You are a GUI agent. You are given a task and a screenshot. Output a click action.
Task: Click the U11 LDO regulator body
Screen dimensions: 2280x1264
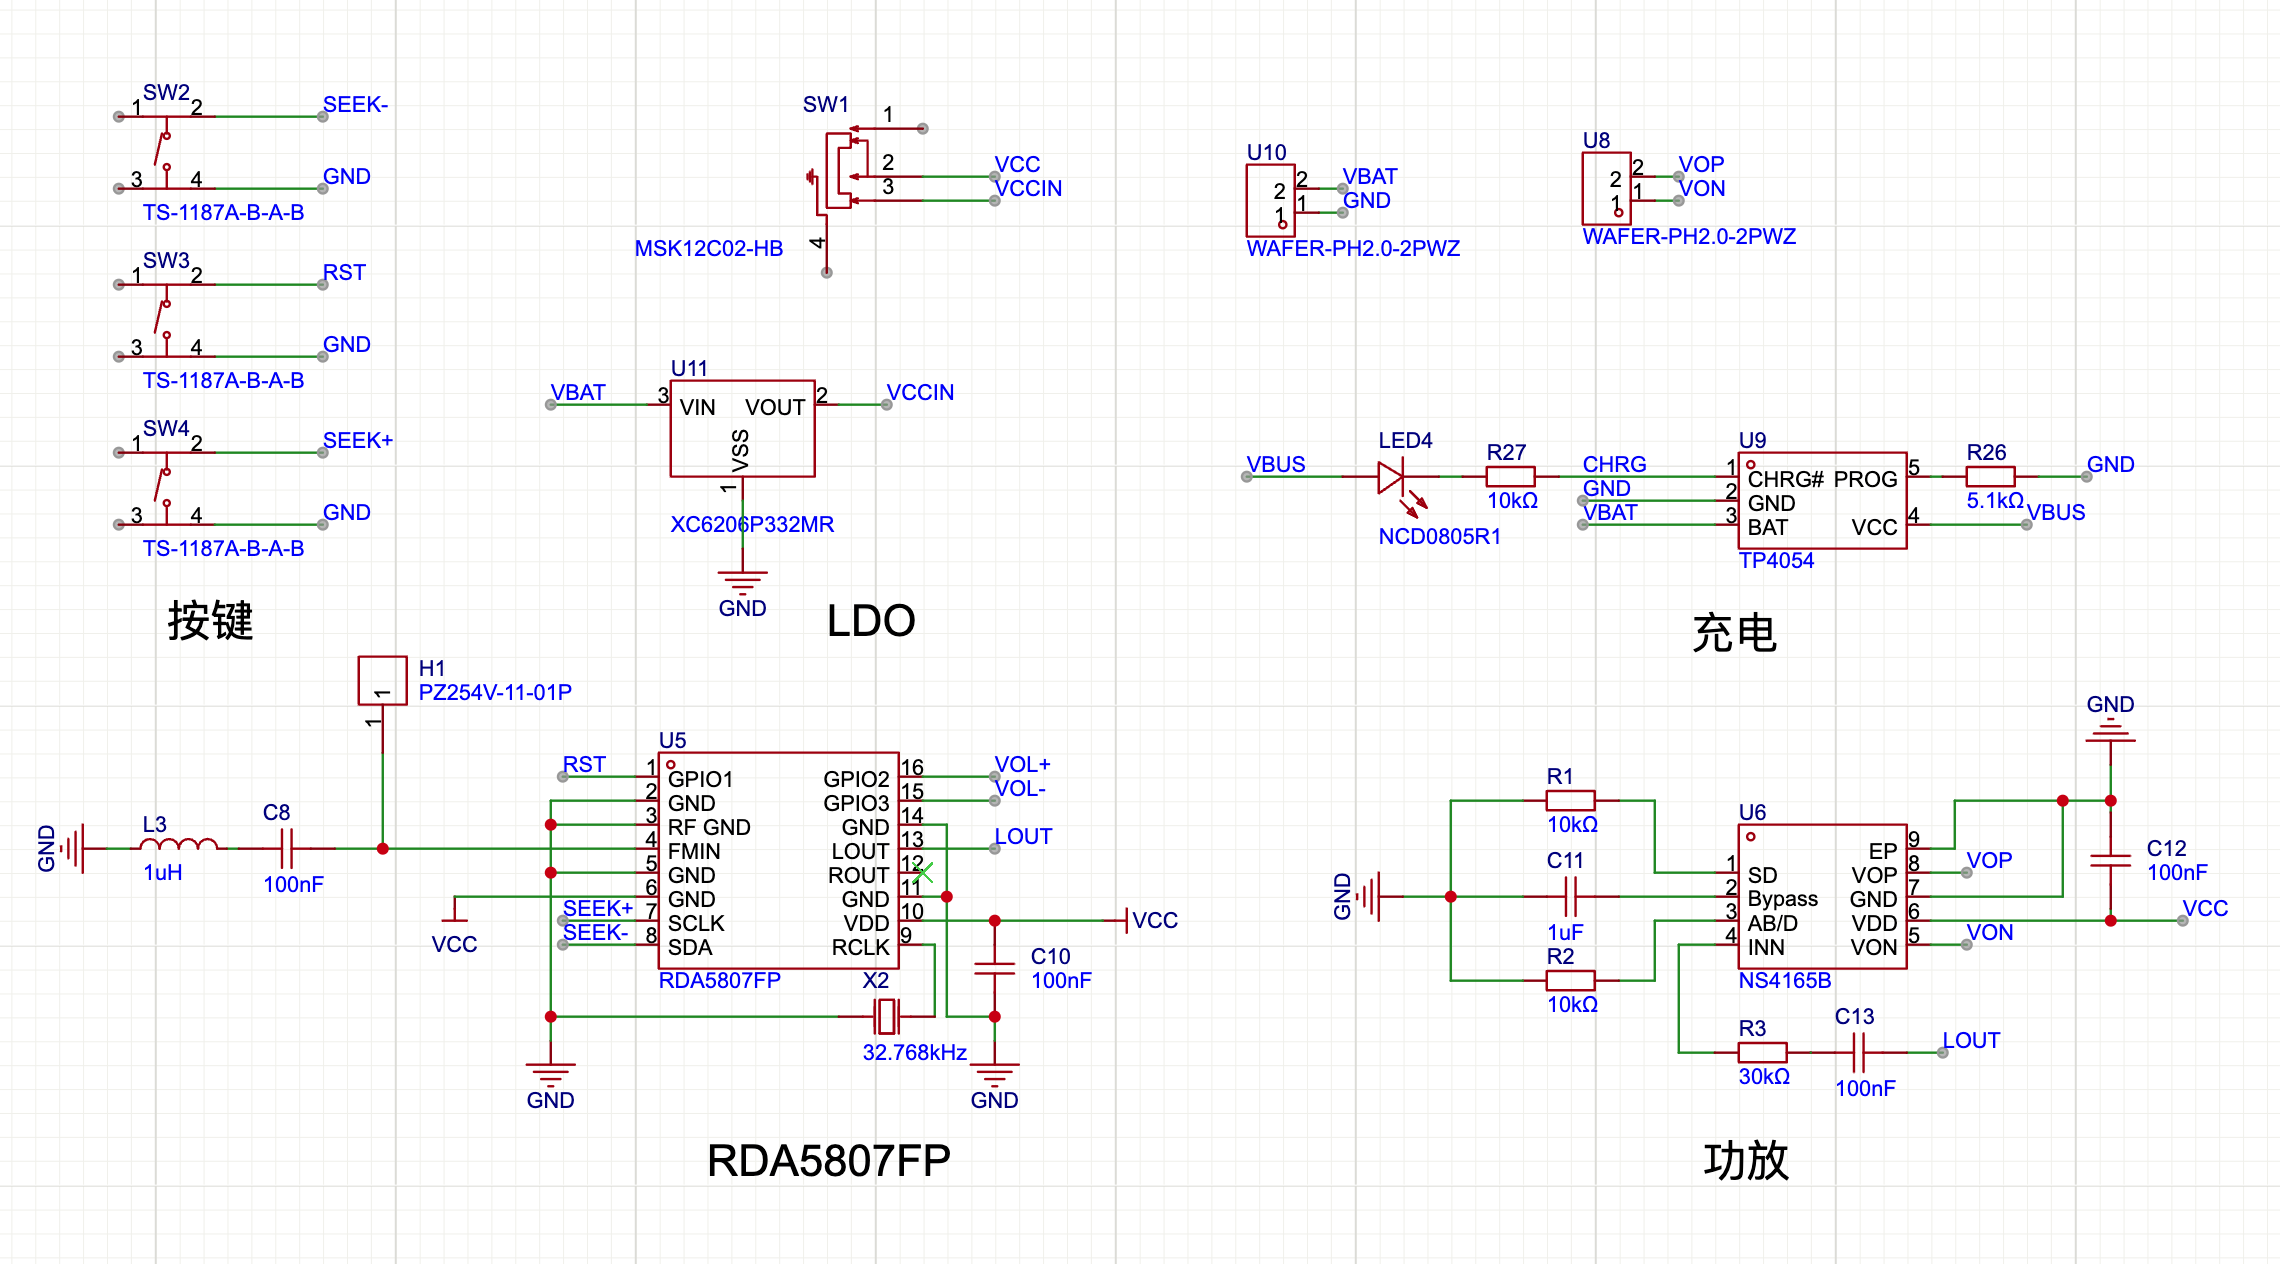[x=742, y=428]
